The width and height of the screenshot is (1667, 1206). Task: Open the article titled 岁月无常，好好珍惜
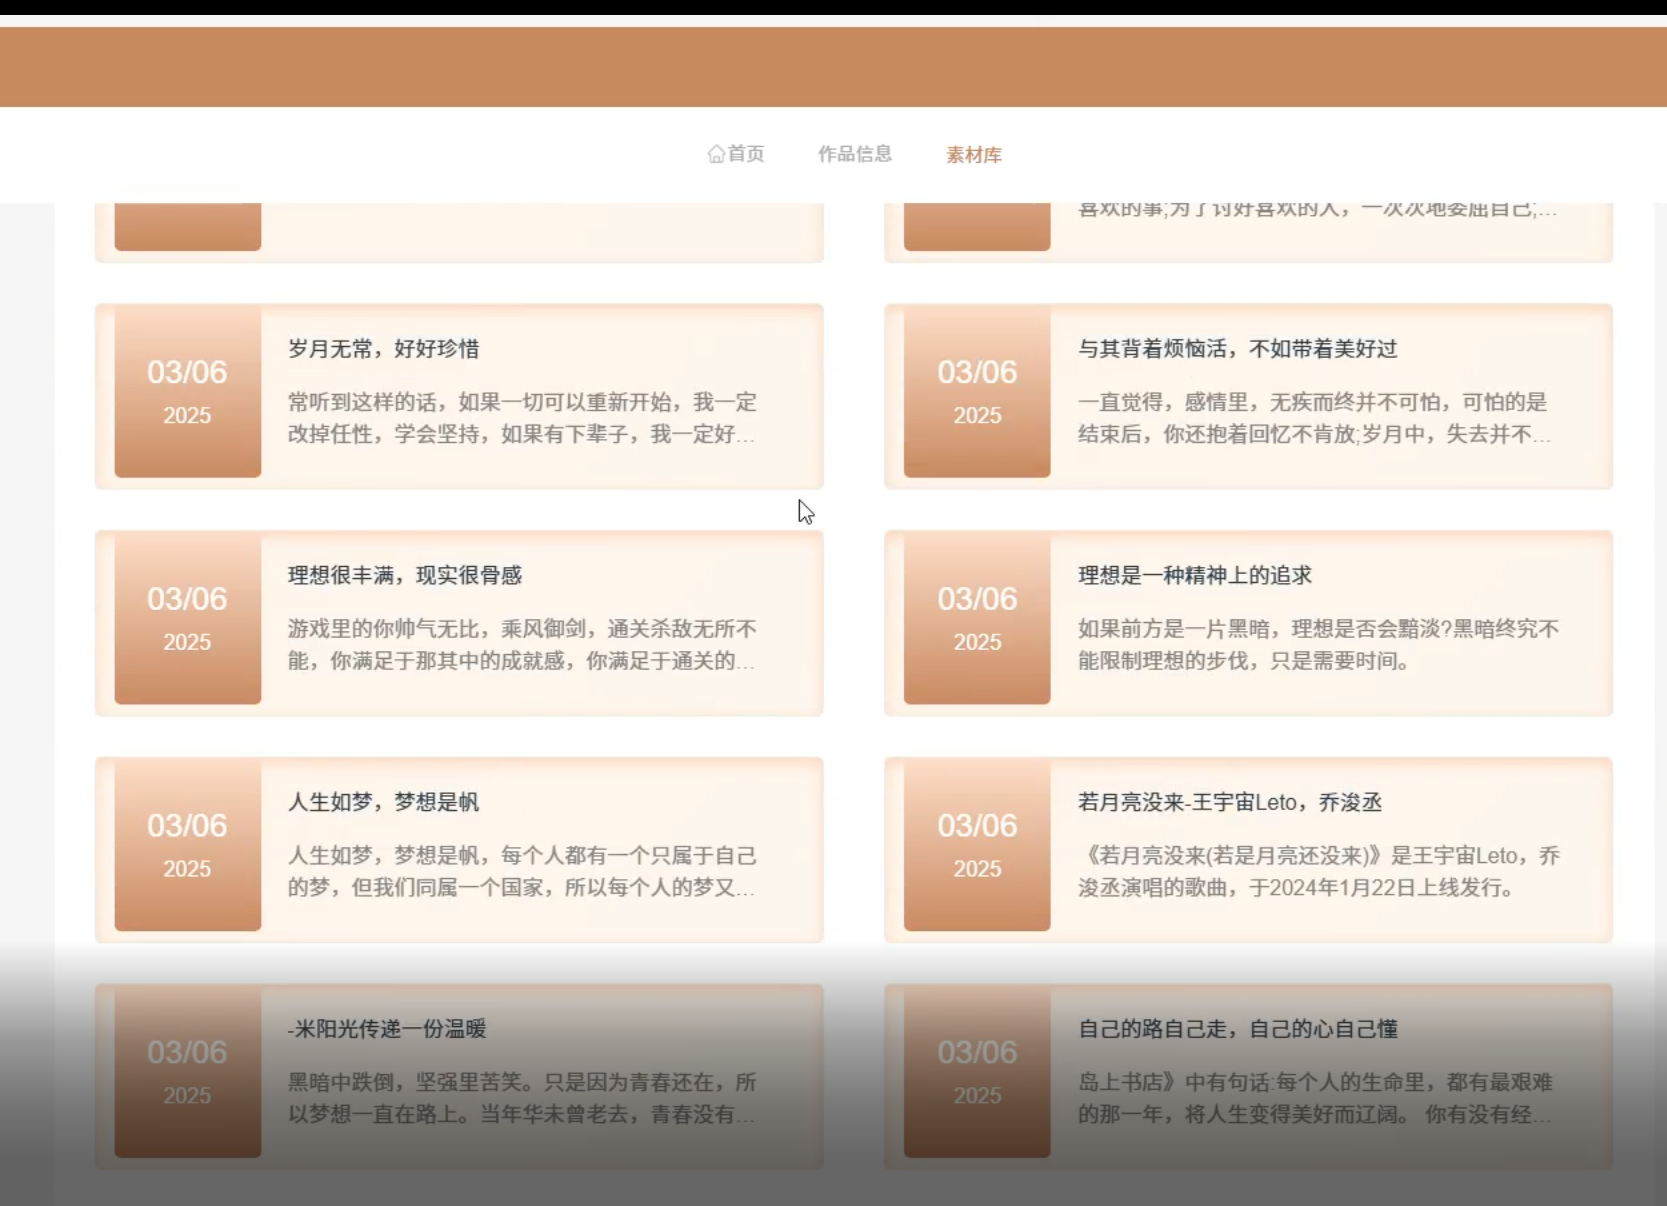coord(383,349)
